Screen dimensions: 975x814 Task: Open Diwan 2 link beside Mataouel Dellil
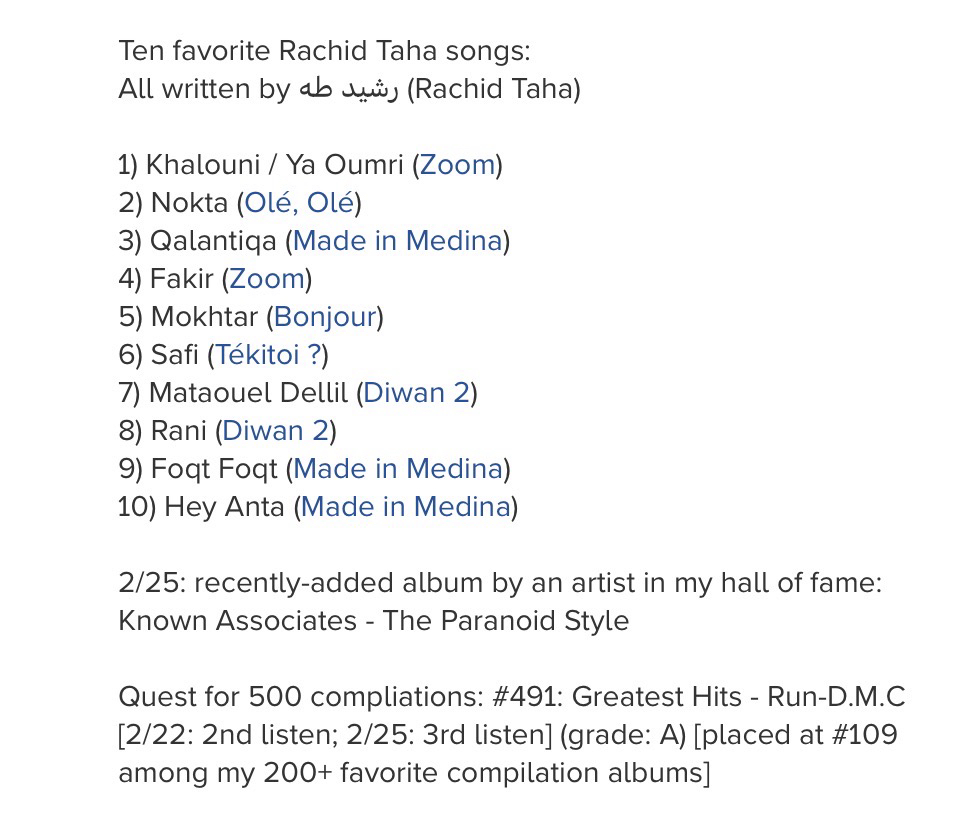tap(416, 393)
